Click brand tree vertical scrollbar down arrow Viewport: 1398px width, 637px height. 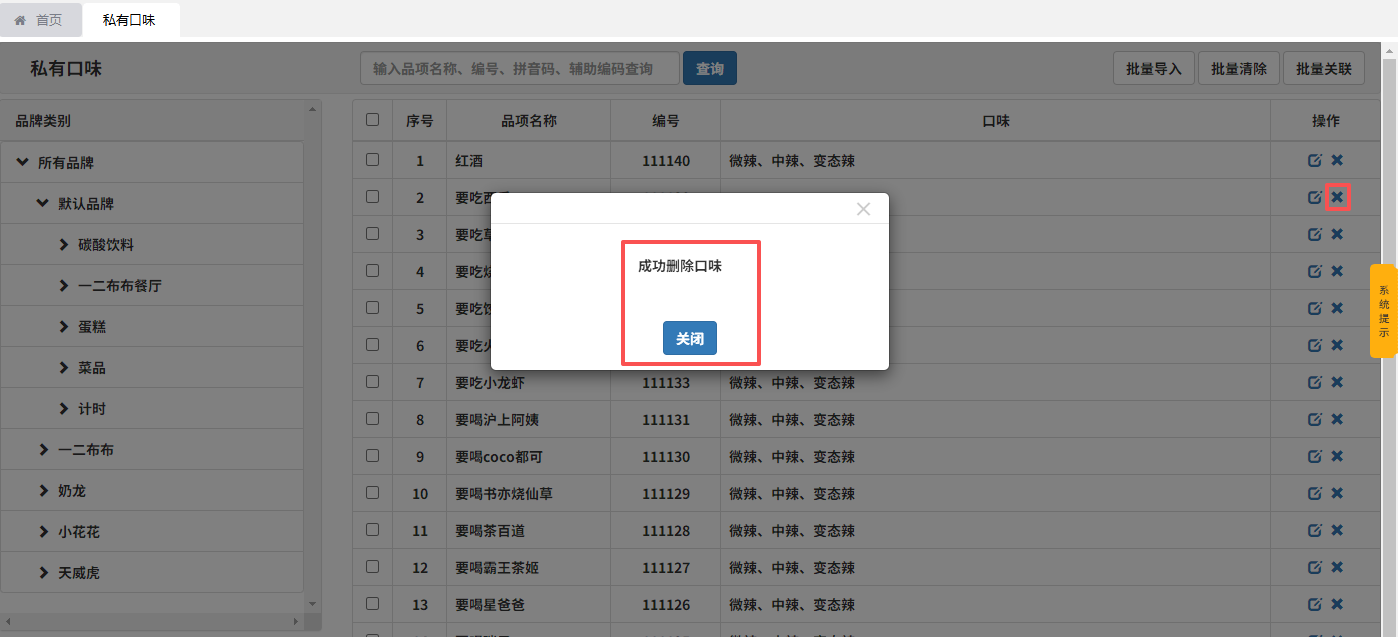tap(313, 604)
